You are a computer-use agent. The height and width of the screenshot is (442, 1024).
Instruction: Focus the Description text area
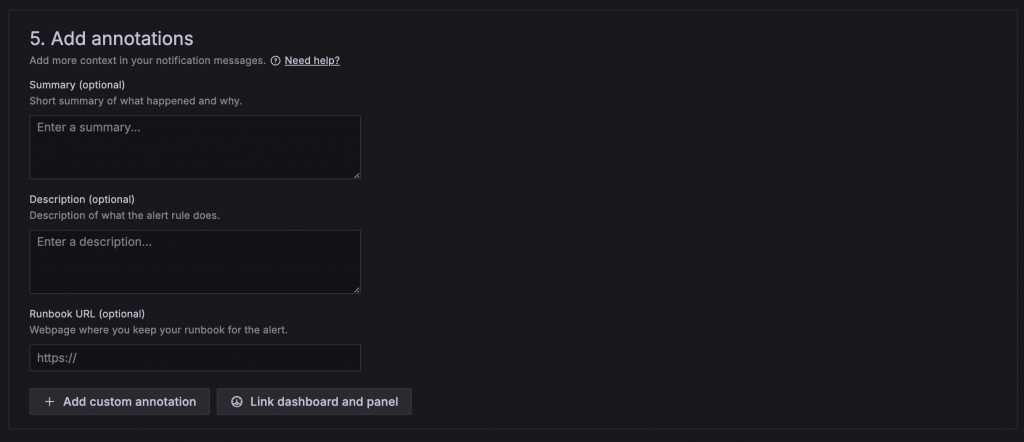(195, 262)
